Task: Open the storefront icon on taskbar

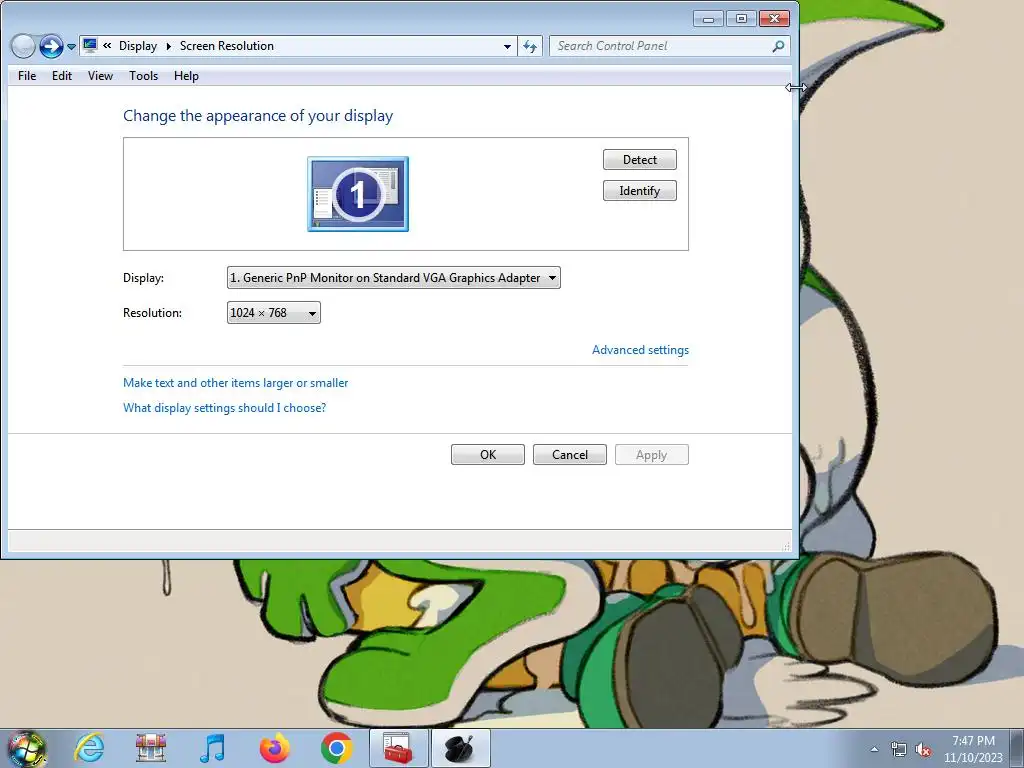Action: tap(151, 748)
